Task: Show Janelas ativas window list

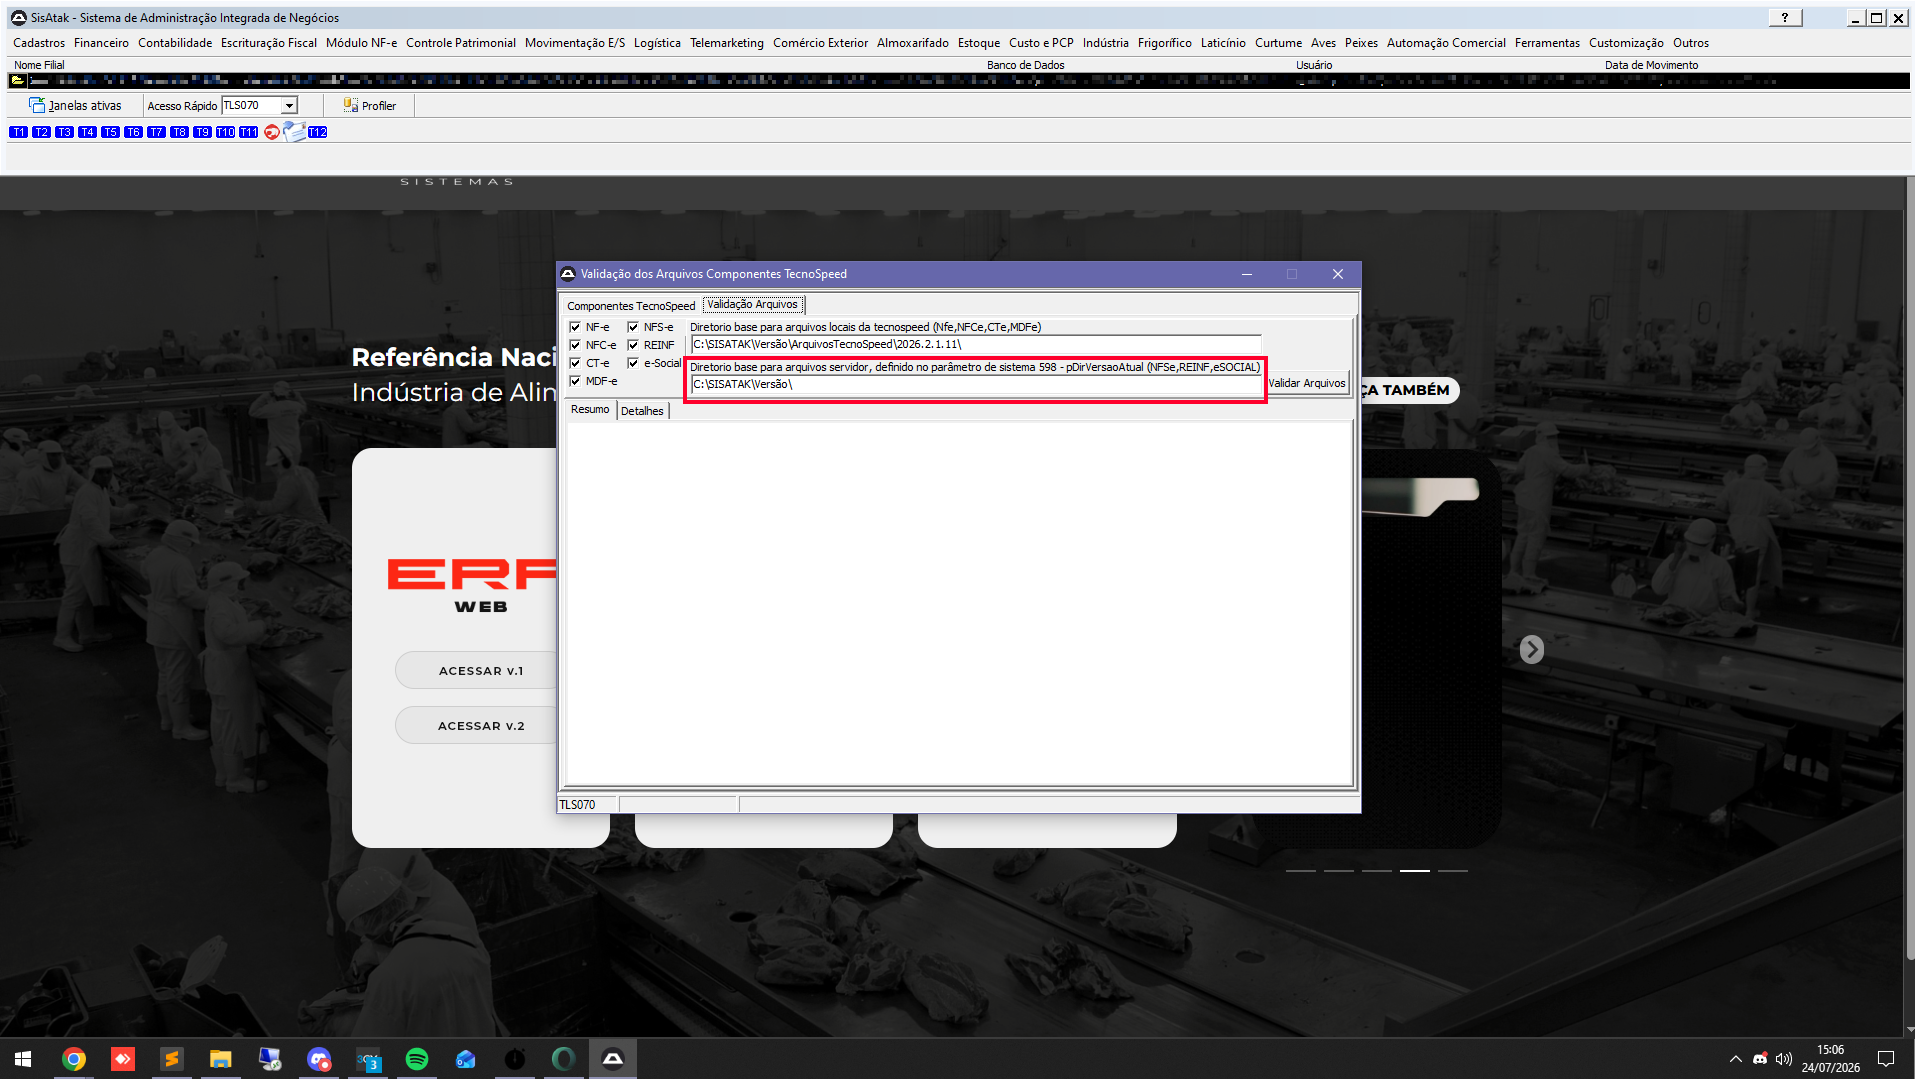Action: (x=76, y=105)
